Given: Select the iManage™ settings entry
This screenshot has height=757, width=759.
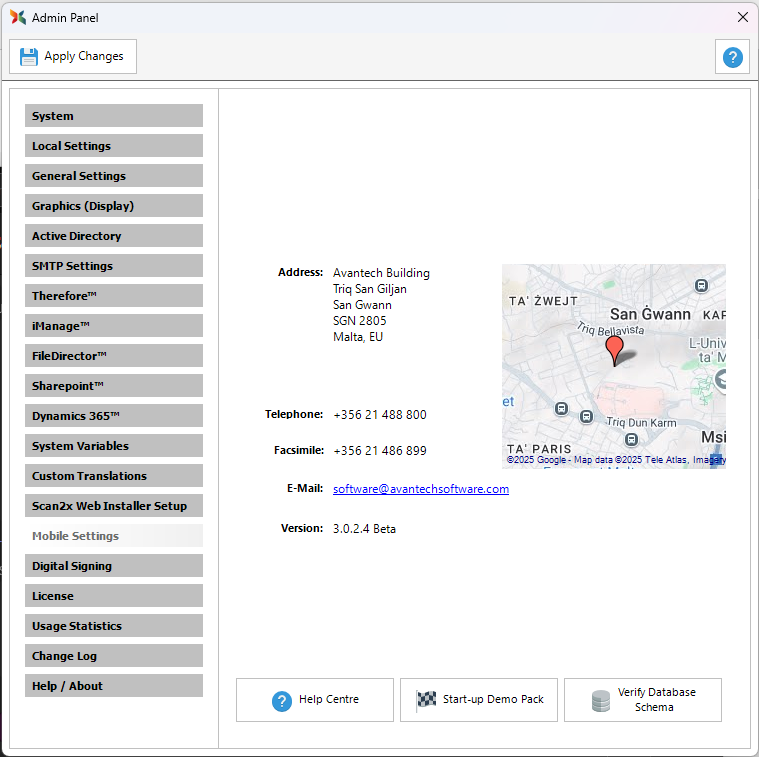Looking at the screenshot, I should 114,326.
